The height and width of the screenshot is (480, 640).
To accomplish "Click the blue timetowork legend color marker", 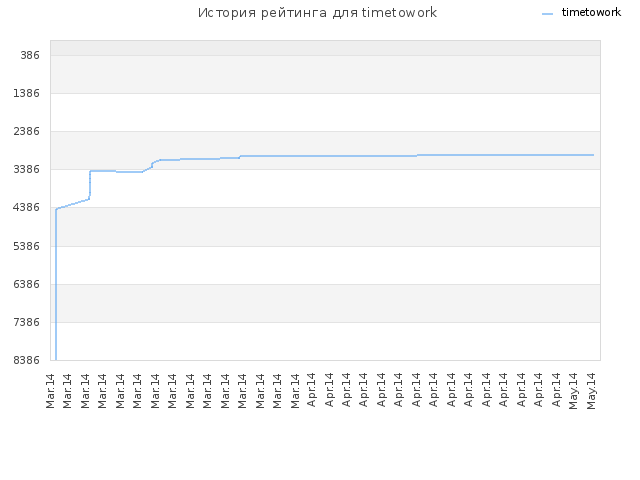I will [x=547, y=14].
